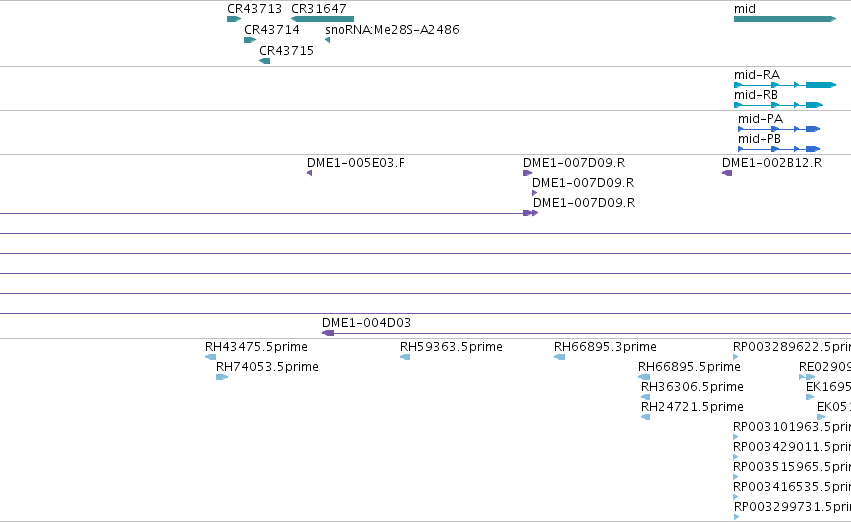Click the DME1-005E03.F feature arrow
The width and height of the screenshot is (851, 522).
[309, 173]
